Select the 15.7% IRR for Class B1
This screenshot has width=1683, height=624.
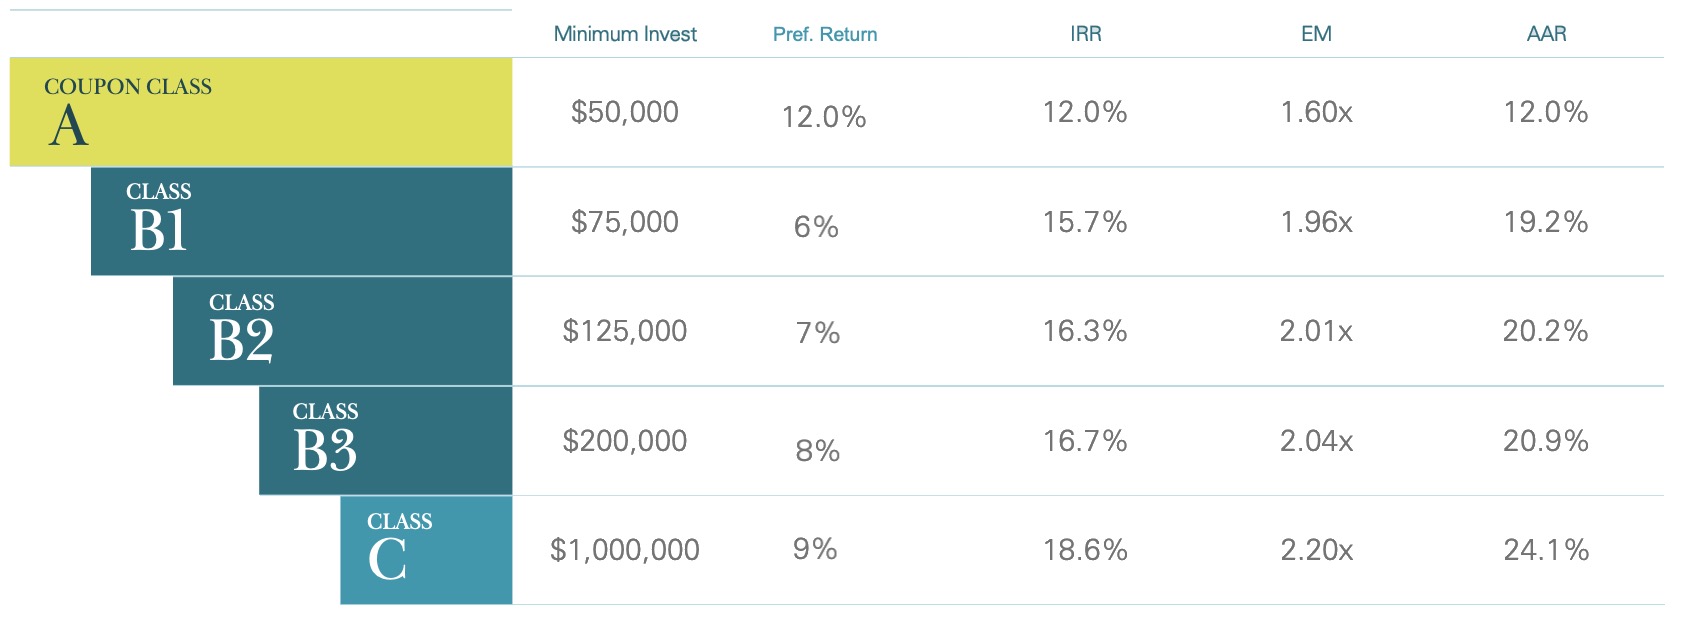(1085, 222)
